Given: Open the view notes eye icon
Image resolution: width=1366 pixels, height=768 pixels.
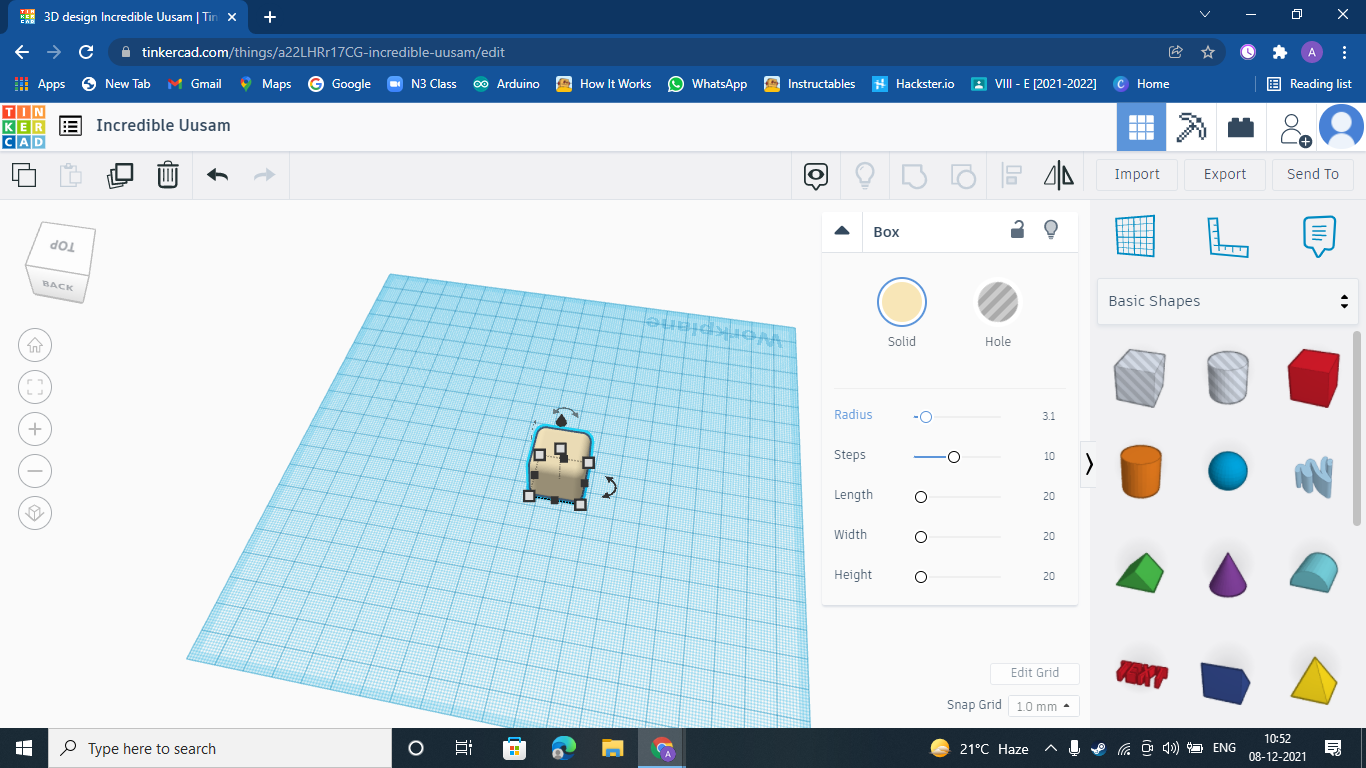Looking at the screenshot, I should tap(816, 176).
